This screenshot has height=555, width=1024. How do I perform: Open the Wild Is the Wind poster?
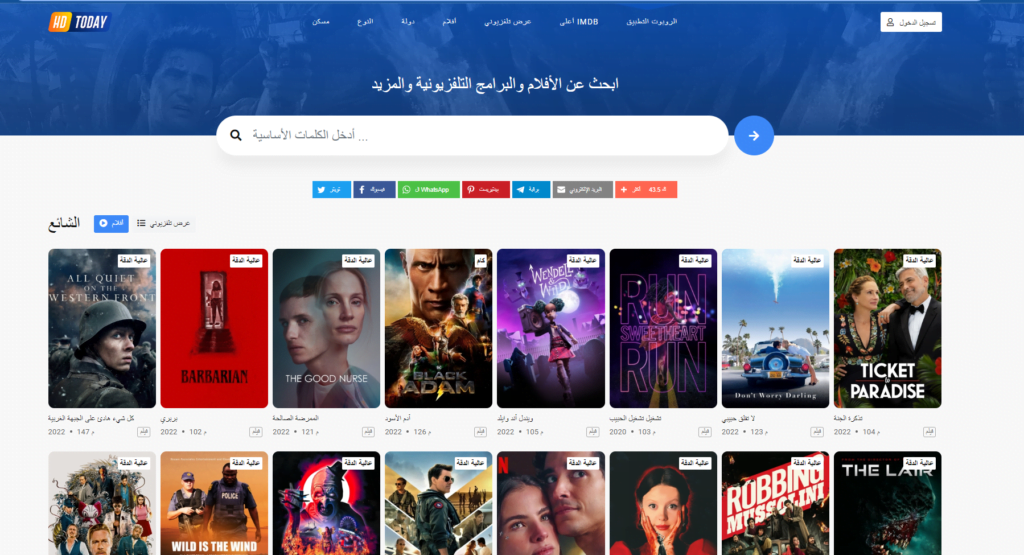click(214, 503)
